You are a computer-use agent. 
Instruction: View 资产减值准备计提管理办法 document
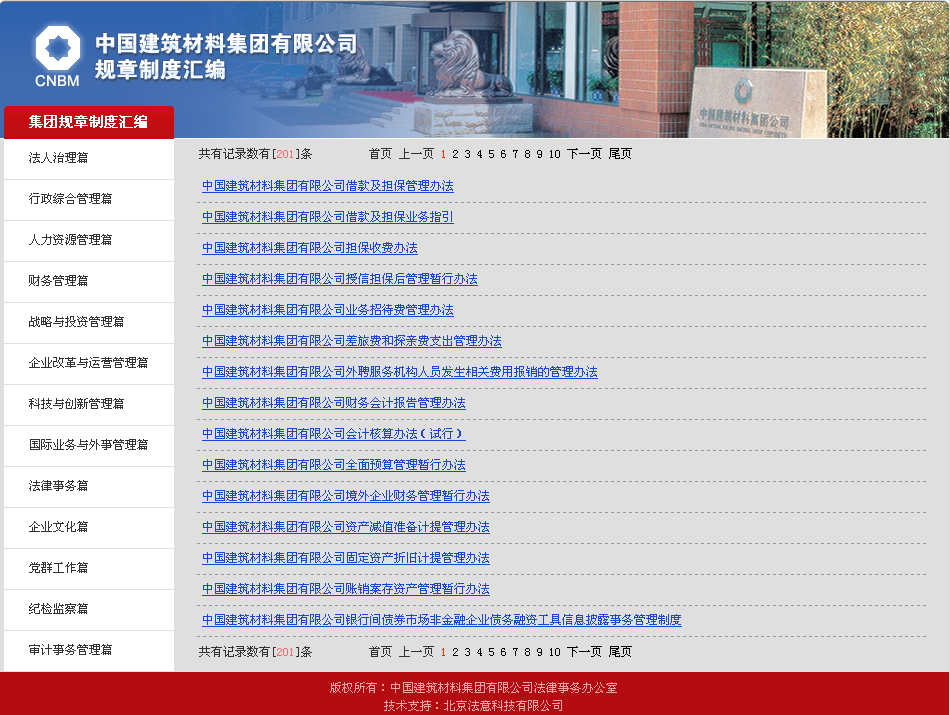[346, 527]
